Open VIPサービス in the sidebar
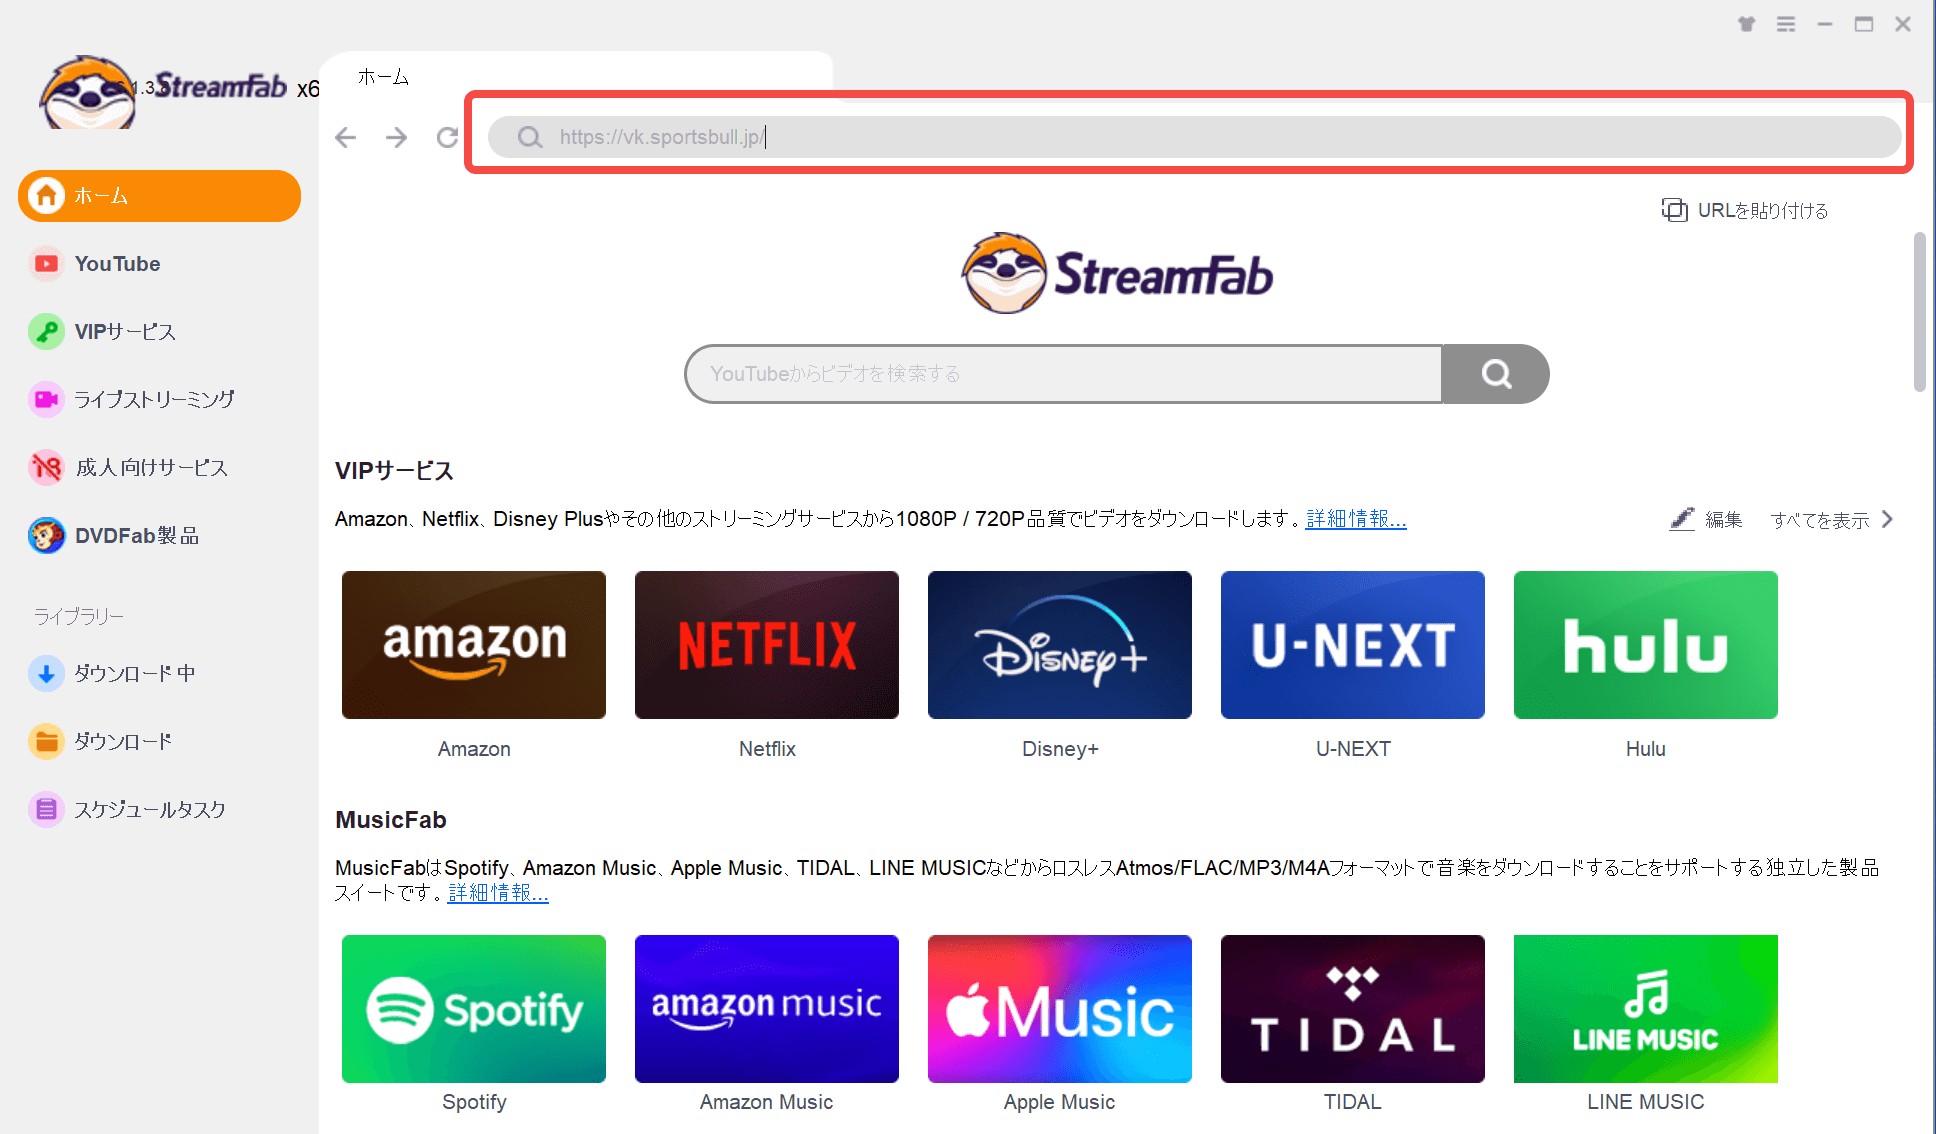This screenshot has height=1134, width=1936. (x=159, y=332)
